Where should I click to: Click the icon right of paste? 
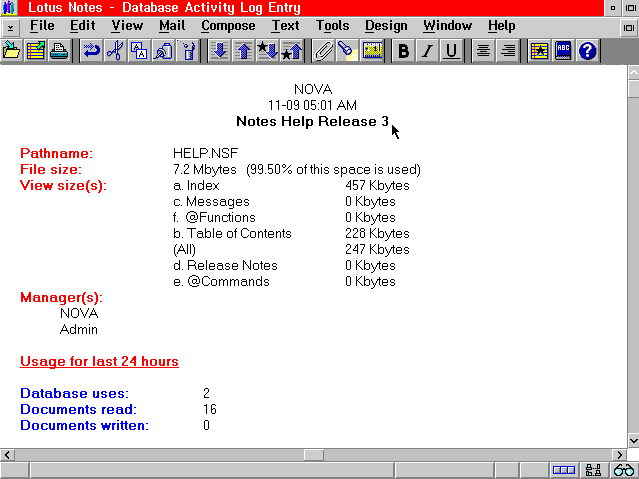187,51
